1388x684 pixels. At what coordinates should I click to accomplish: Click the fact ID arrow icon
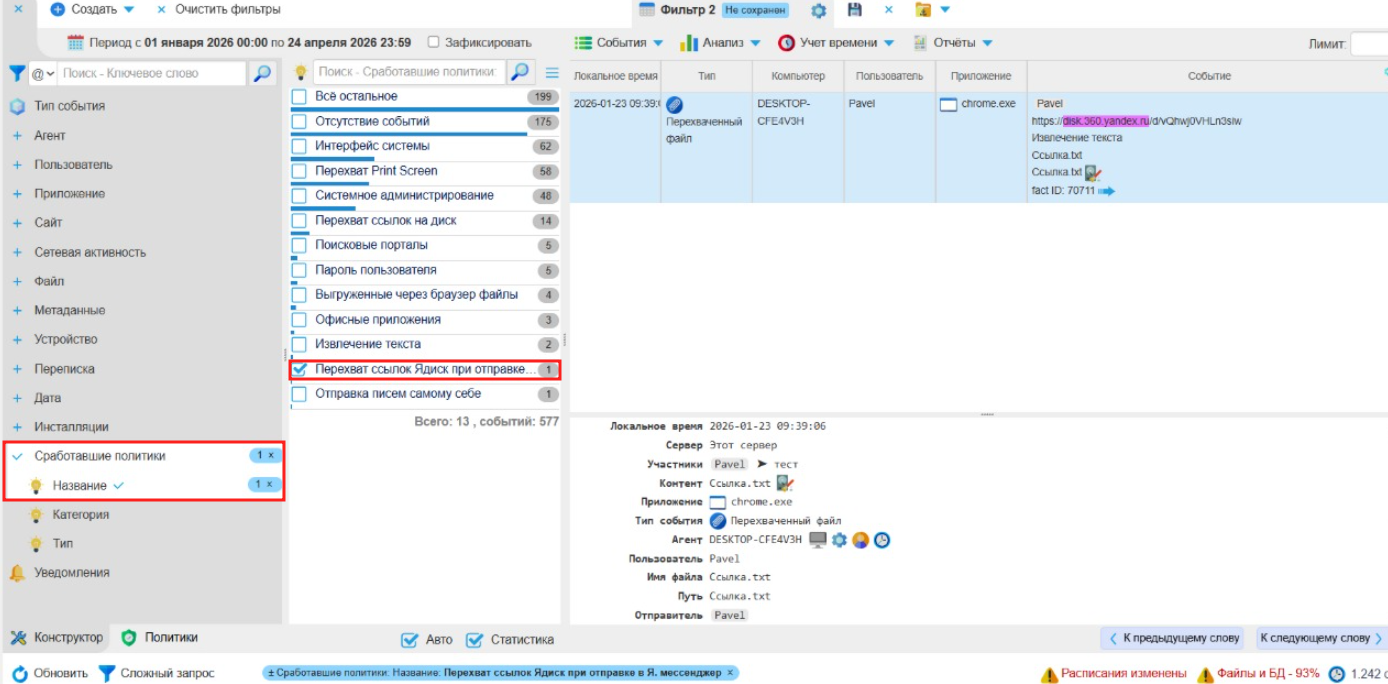(1106, 191)
